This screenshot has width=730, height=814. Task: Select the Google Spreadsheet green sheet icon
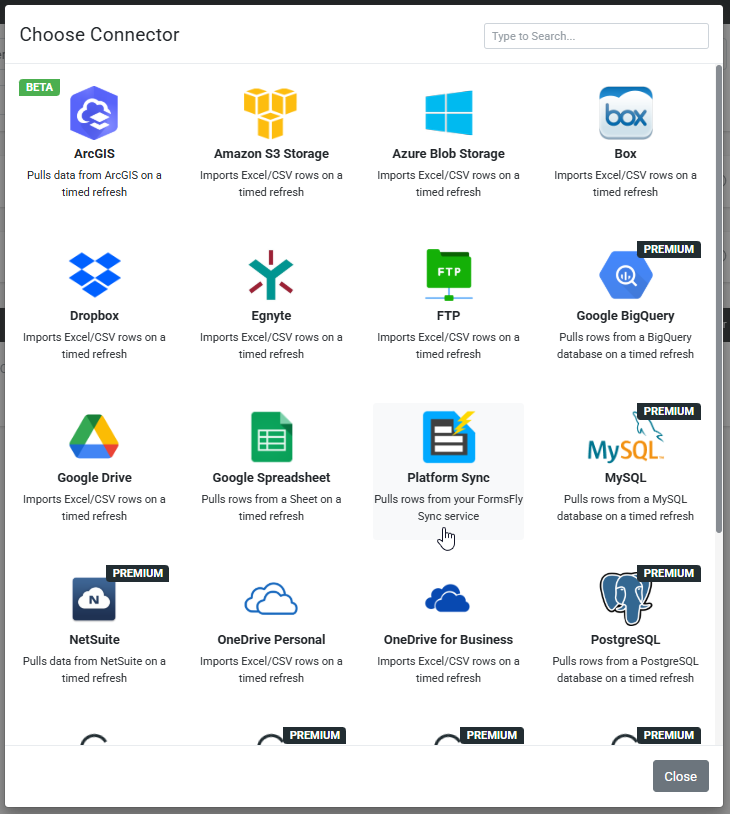(272, 437)
